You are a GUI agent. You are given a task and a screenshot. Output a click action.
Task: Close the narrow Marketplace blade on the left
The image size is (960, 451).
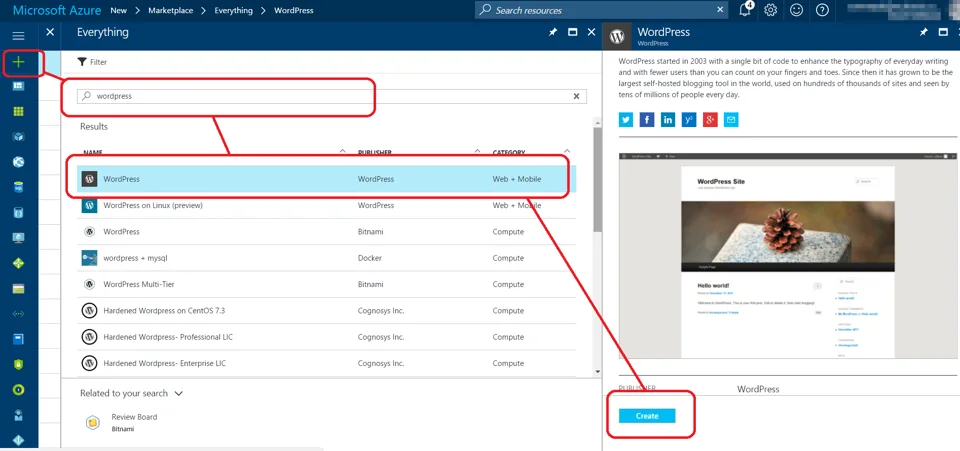pyautogui.click(x=50, y=32)
